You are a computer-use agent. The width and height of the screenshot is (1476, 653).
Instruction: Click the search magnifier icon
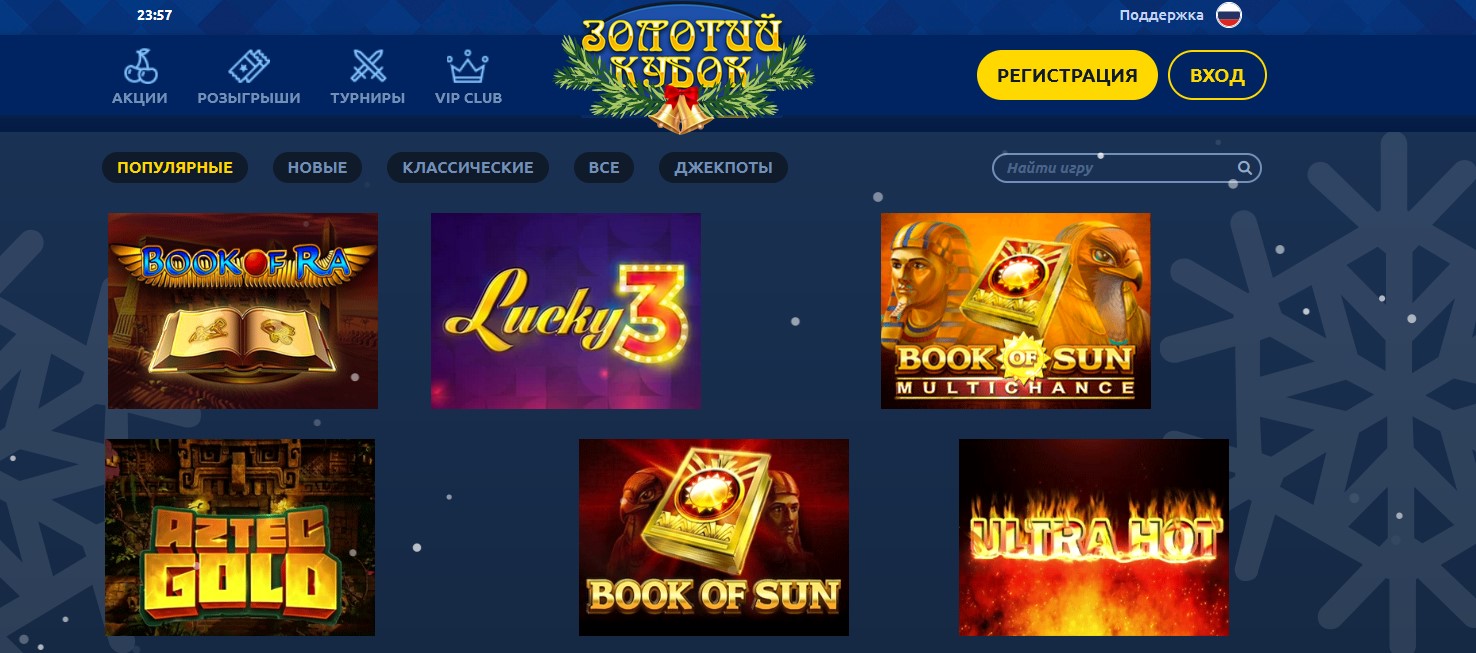click(1245, 168)
